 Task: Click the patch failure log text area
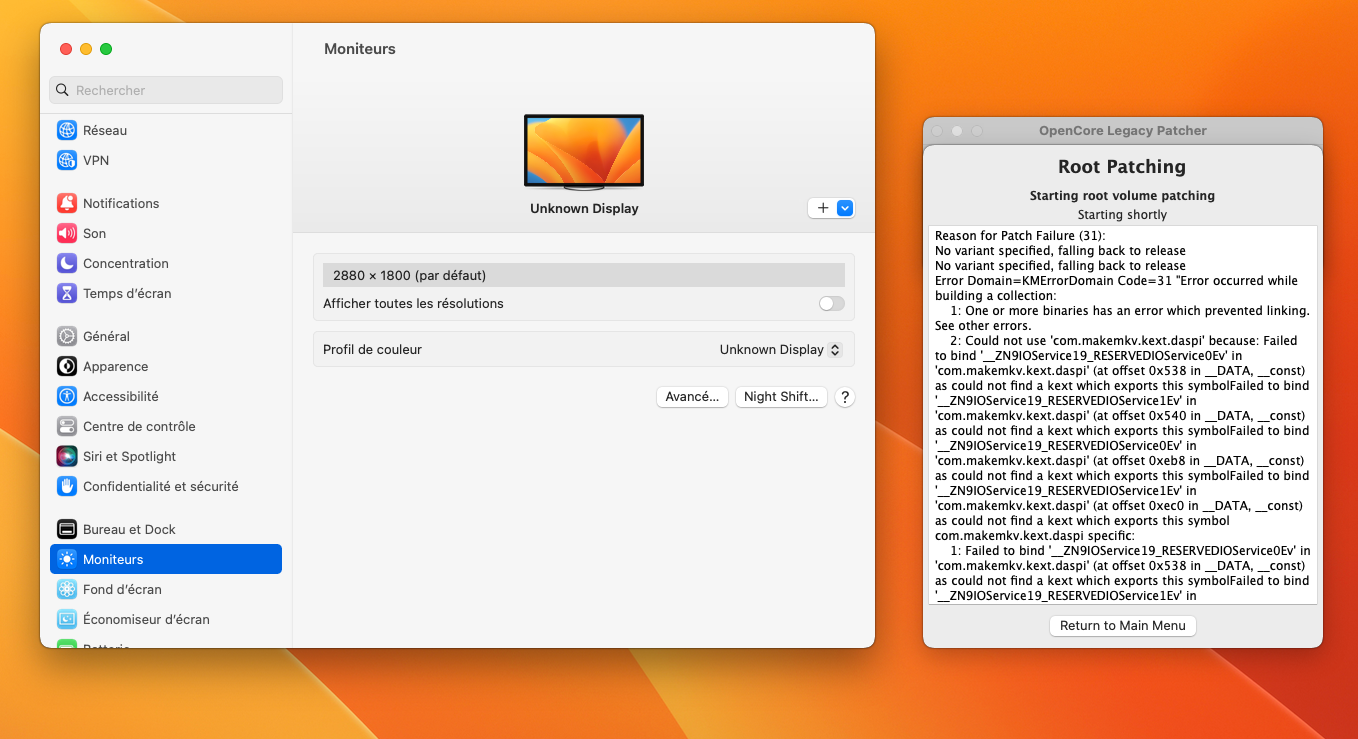pos(1123,415)
